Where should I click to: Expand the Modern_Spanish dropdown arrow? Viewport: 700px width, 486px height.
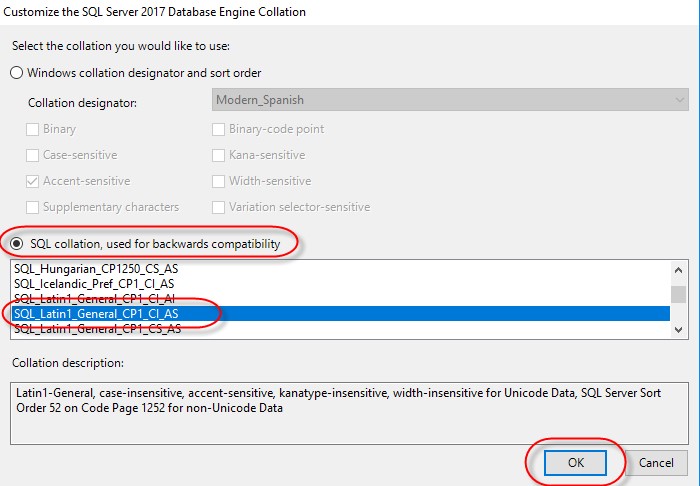tap(680, 101)
